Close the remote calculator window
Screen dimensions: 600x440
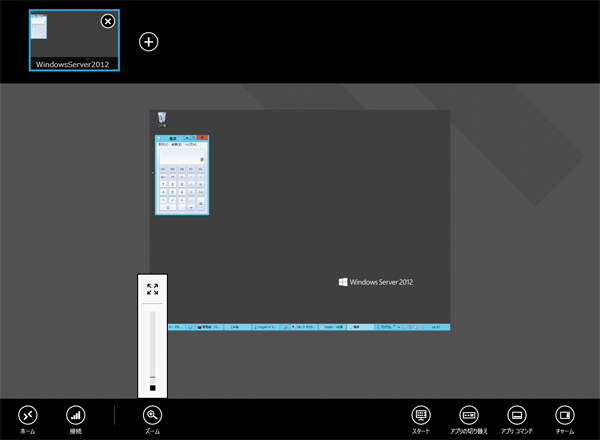(x=202, y=138)
